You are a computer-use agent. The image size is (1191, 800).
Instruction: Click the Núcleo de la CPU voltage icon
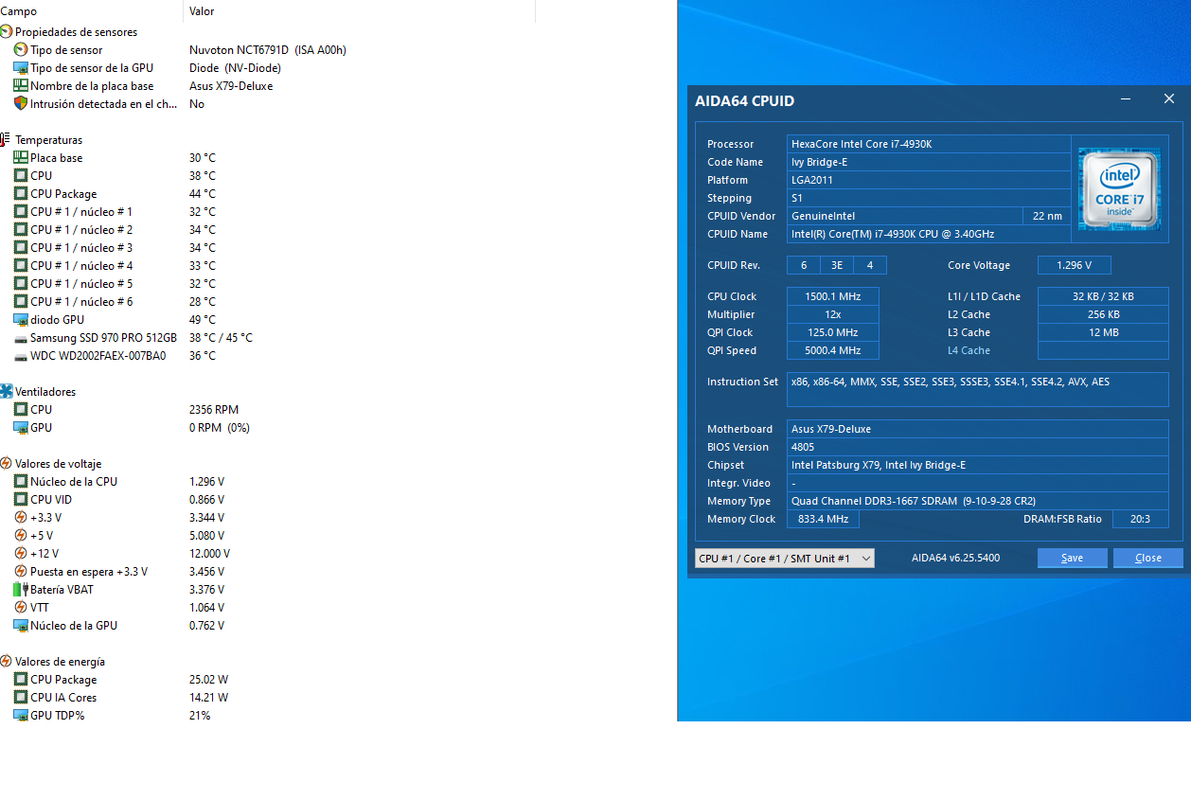click(21, 482)
